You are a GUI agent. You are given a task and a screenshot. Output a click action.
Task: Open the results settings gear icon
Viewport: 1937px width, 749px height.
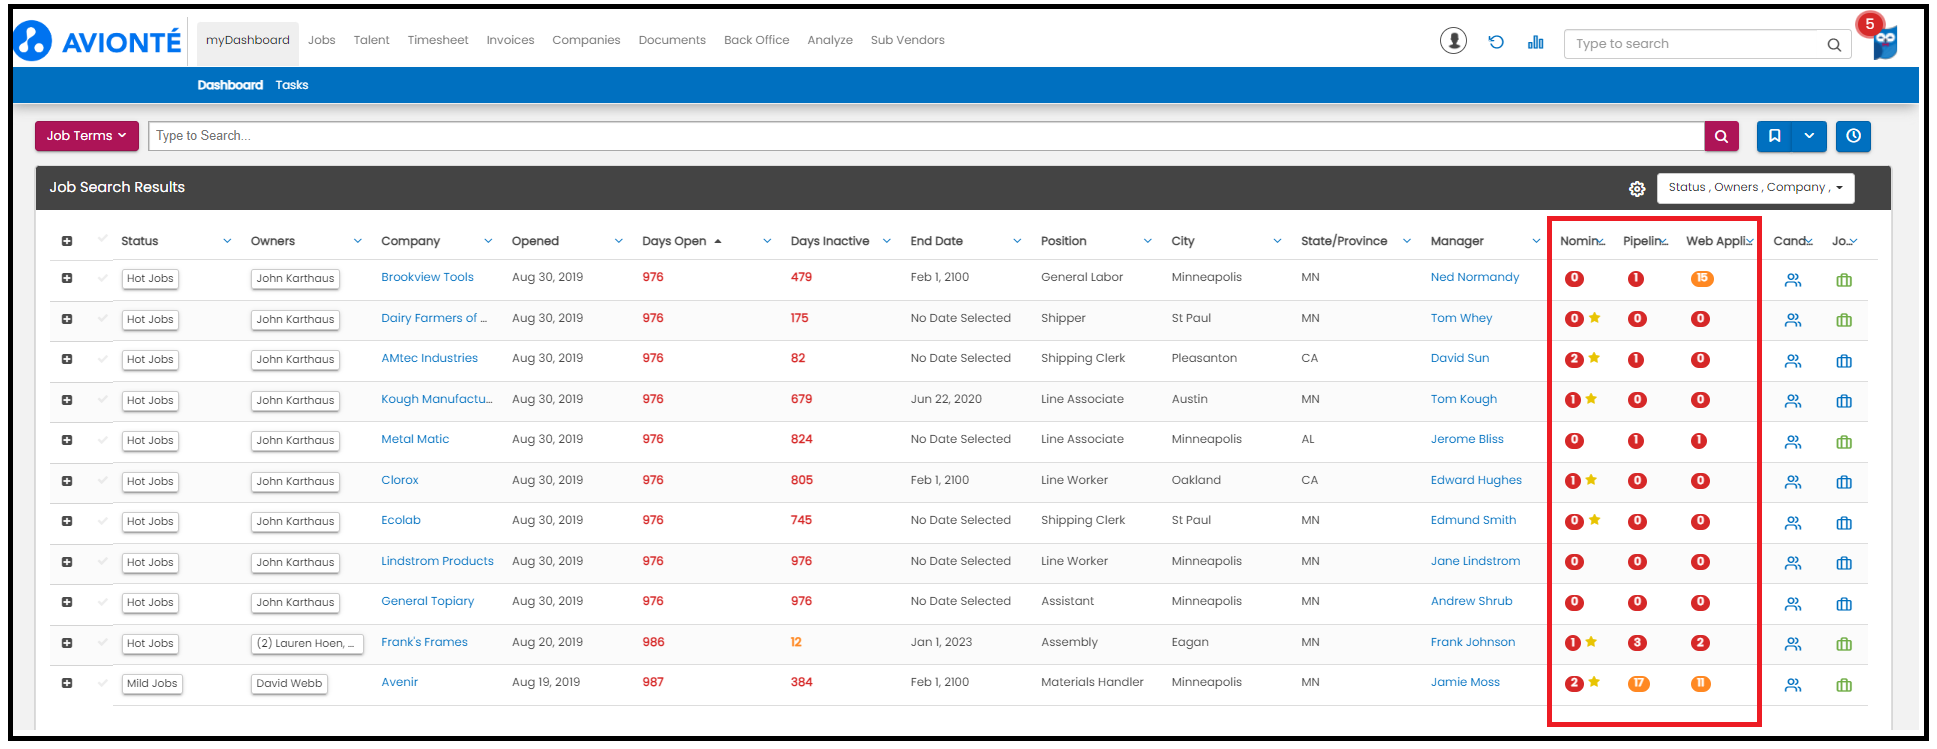click(1637, 188)
